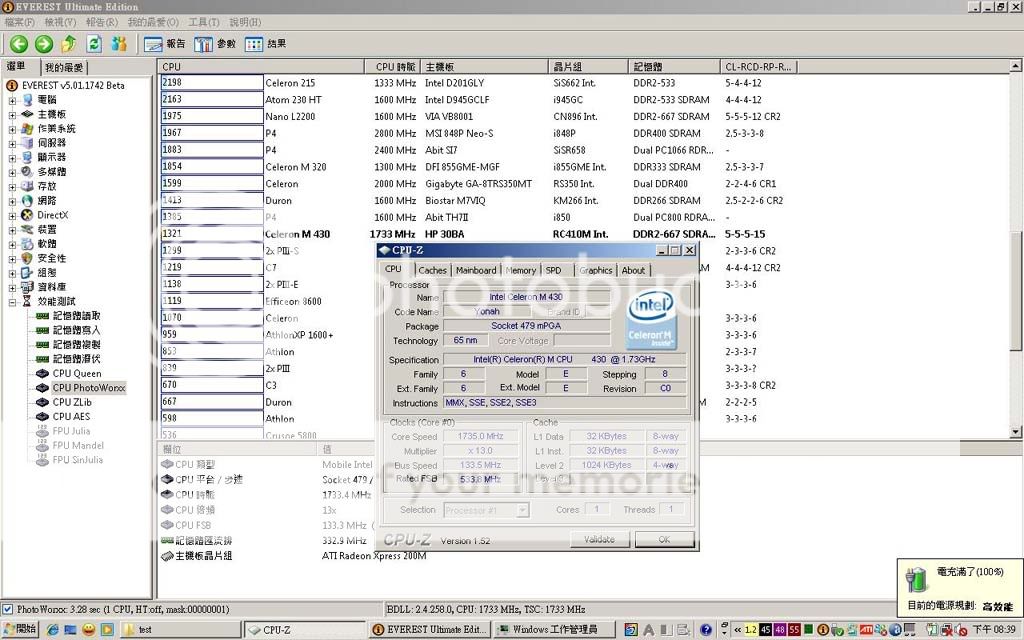Open the 開始 Start button

20,629
